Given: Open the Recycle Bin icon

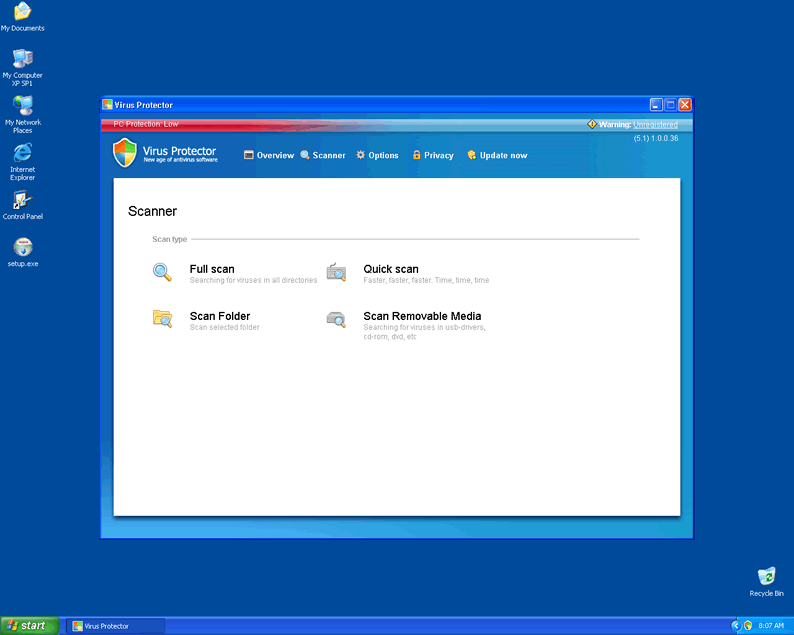Looking at the screenshot, I should (766, 576).
